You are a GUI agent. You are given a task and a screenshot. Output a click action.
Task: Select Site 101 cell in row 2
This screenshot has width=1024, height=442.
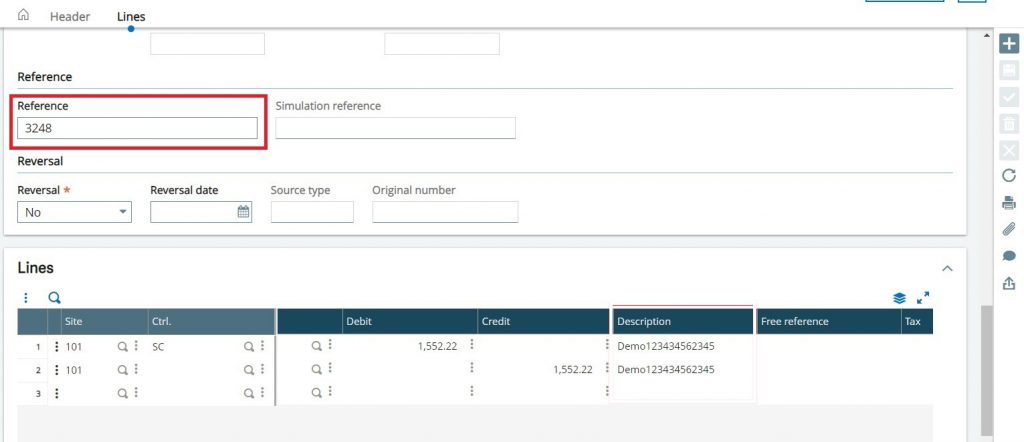click(x=74, y=370)
